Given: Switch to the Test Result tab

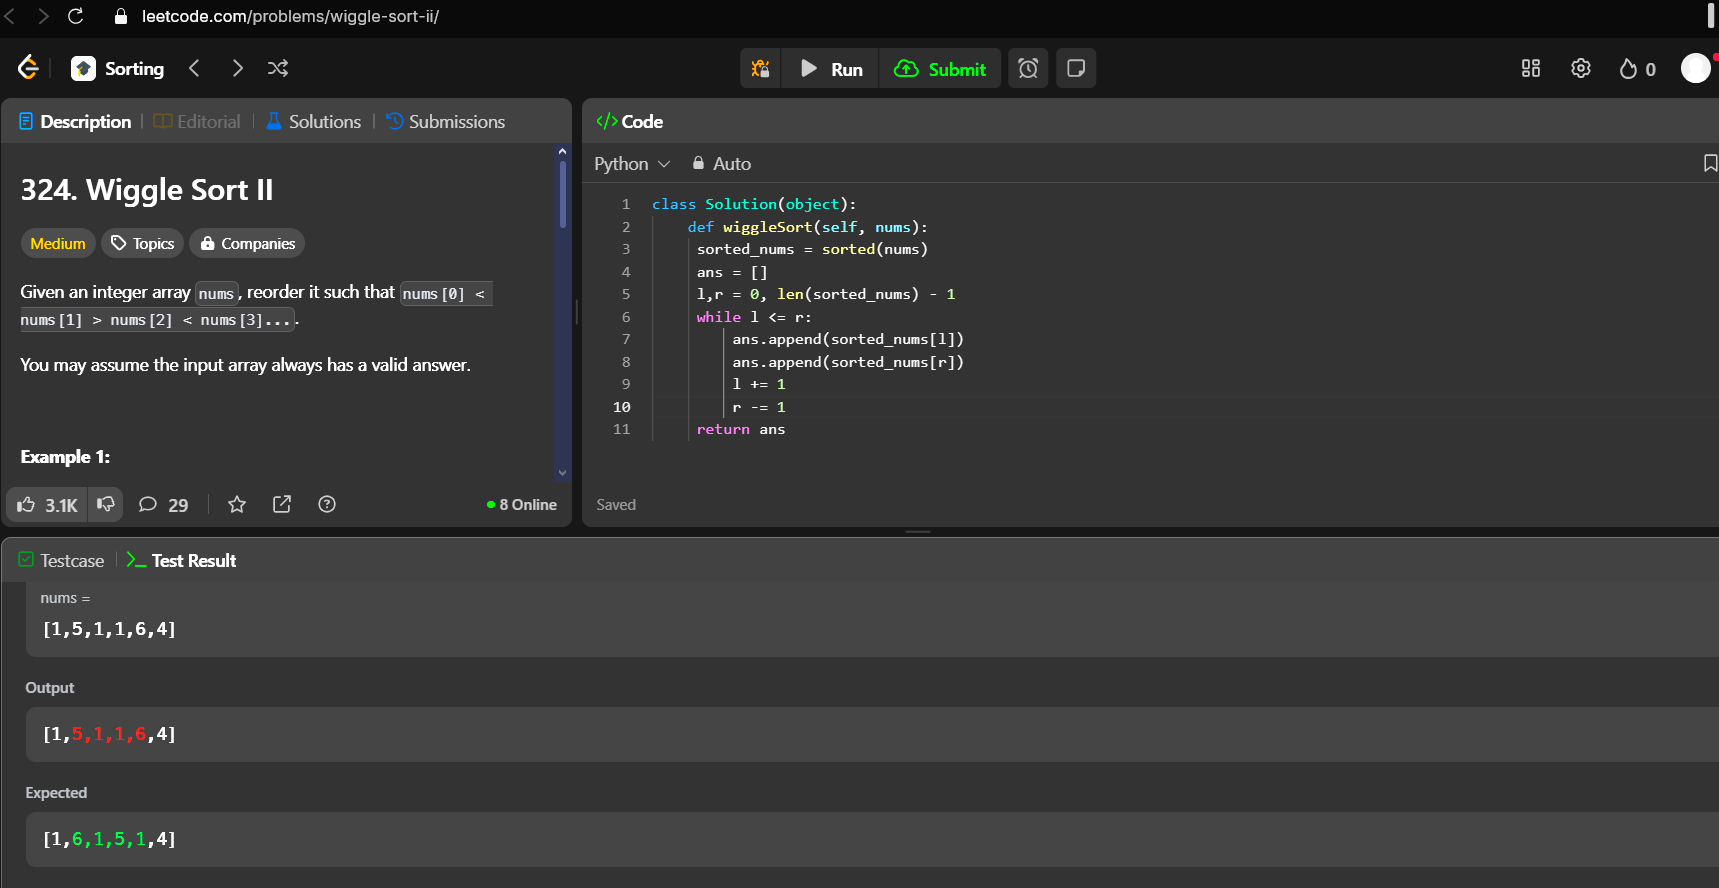Looking at the screenshot, I should 181,561.
